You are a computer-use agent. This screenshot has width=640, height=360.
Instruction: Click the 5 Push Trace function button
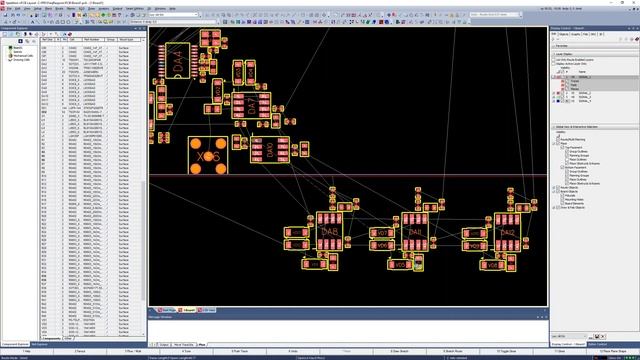pos(240,351)
